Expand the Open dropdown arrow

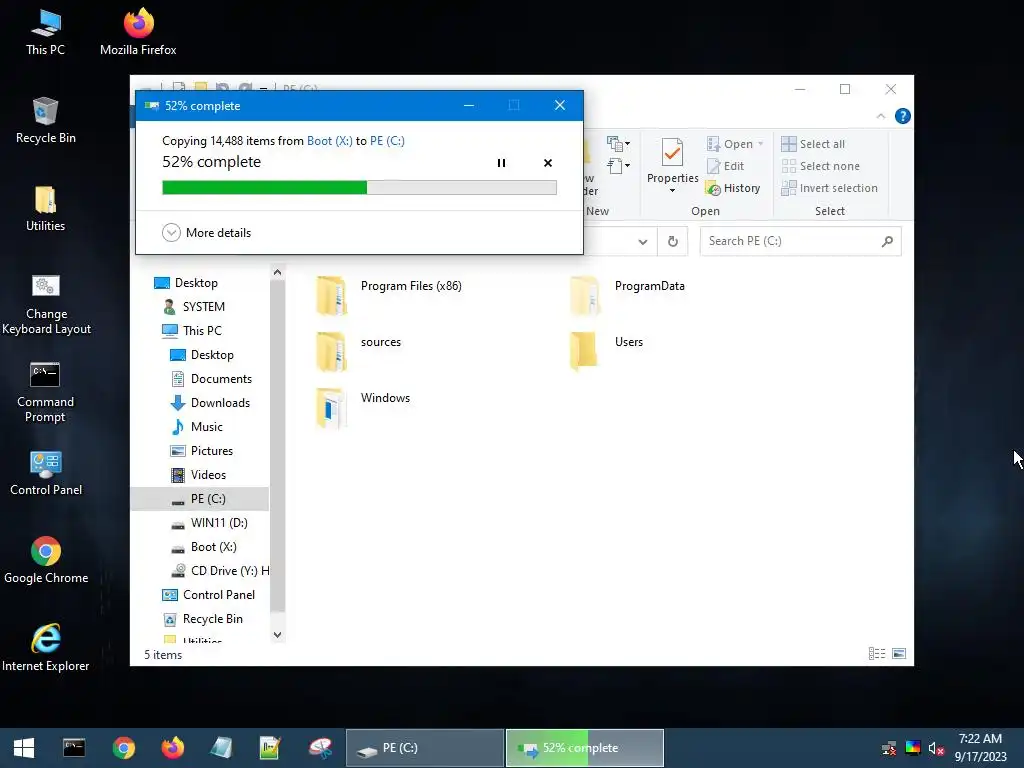pos(761,144)
